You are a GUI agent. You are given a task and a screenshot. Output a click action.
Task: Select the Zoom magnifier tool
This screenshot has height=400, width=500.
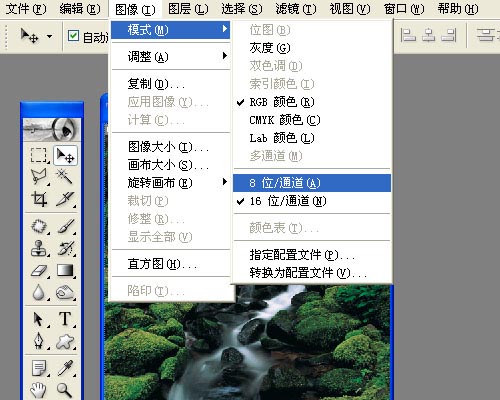pos(65,389)
